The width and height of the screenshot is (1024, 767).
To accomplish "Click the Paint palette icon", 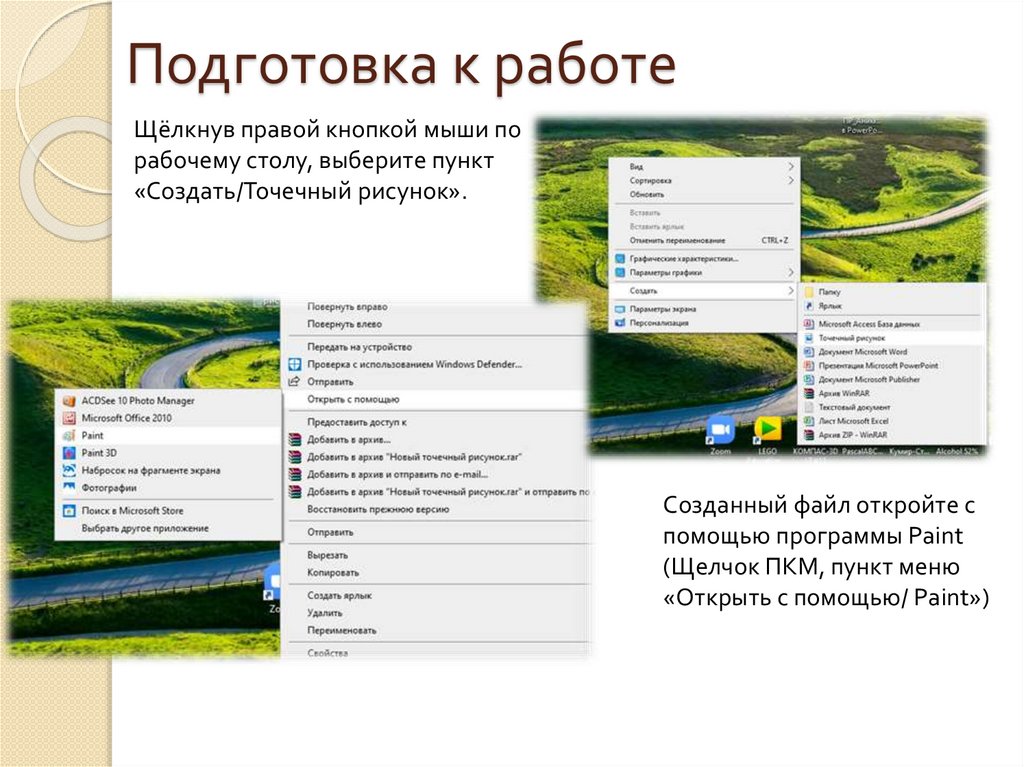I will tap(69, 435).
